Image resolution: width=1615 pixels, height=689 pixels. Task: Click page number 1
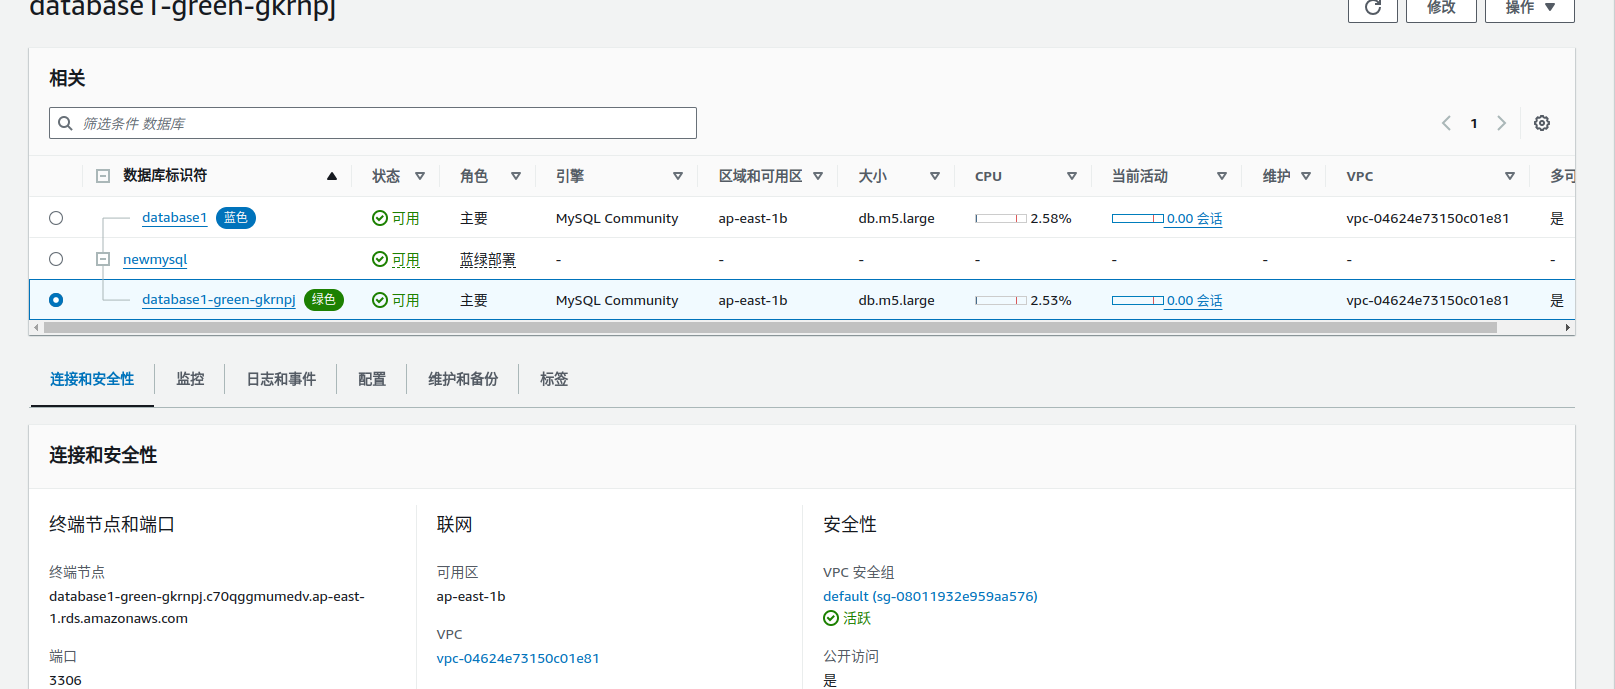pos(1474,123)
